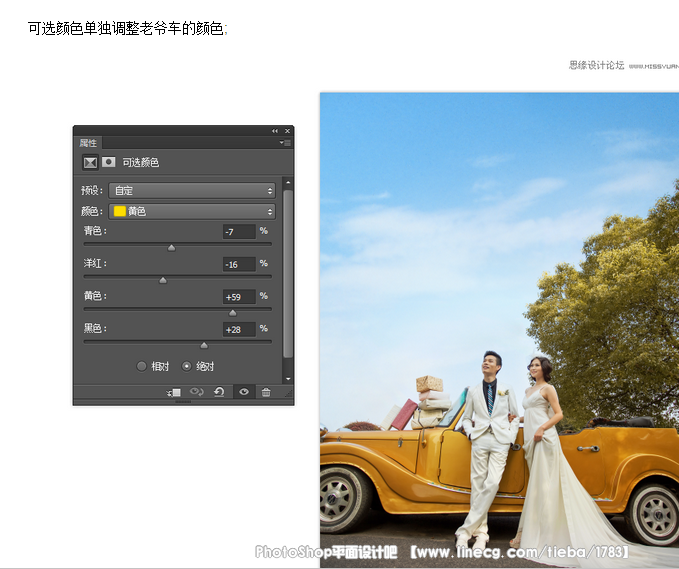Viewport: 679px width, 569px height.
Task: Open Properties panel flyout menu
Action: point(285,142)
